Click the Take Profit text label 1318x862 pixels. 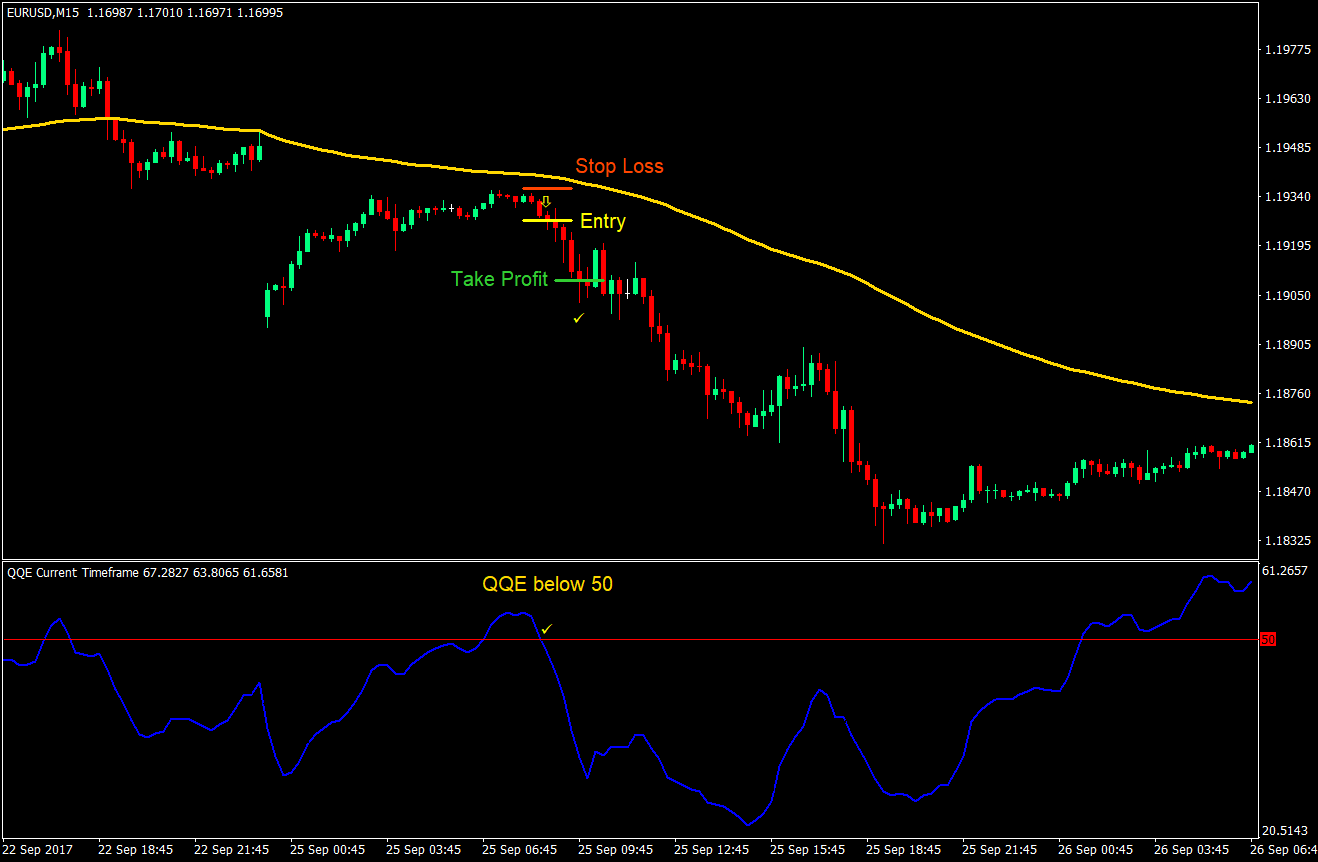click(499, 279)
